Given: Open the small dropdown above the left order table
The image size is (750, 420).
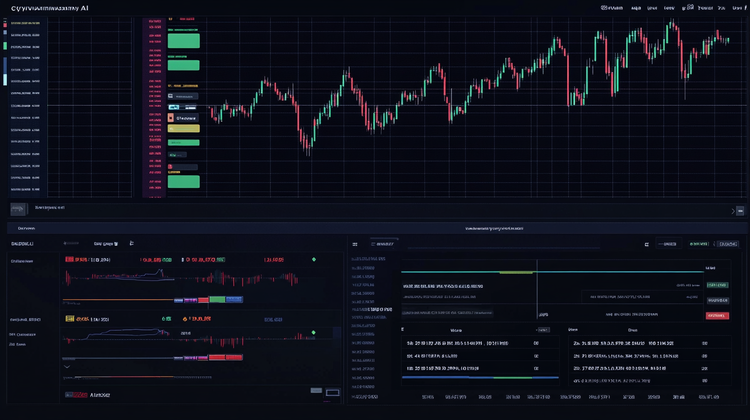Looking at the screenshot, I should [543, 330].
